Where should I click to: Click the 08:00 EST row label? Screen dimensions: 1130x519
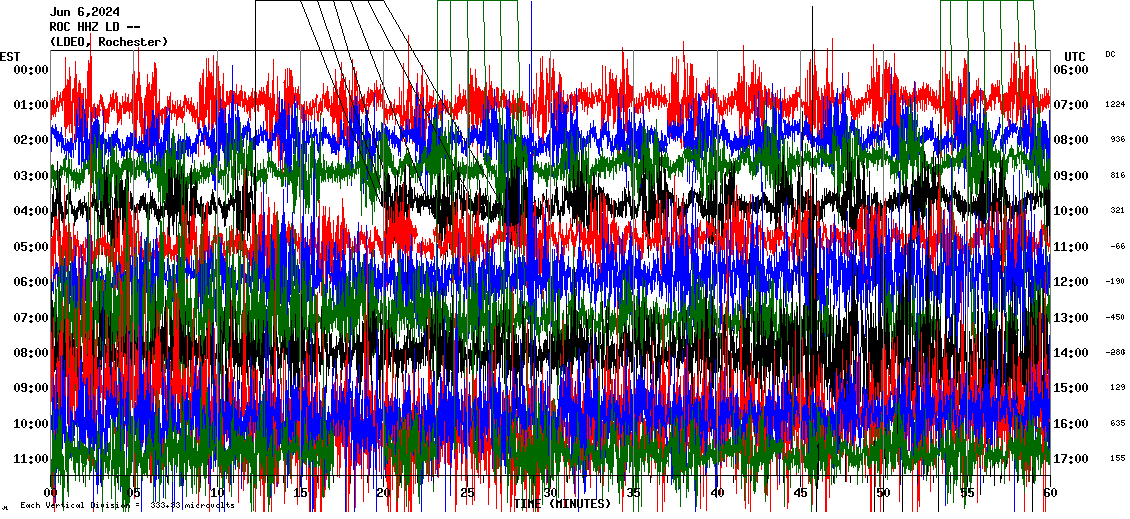[31, 353]
